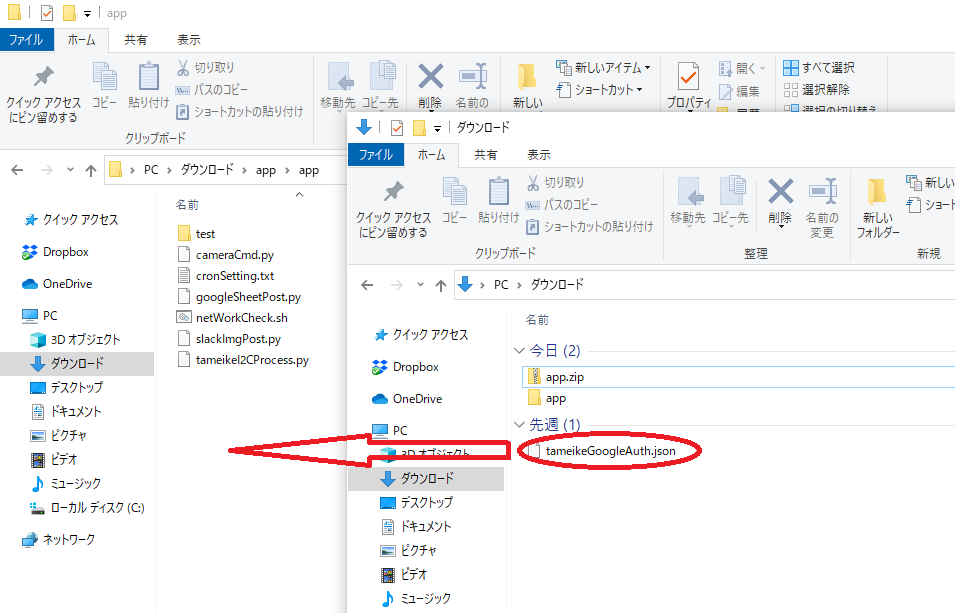Click Paste (貼り付け) icon in front window
955x613 pixels.
click(498, 192)
